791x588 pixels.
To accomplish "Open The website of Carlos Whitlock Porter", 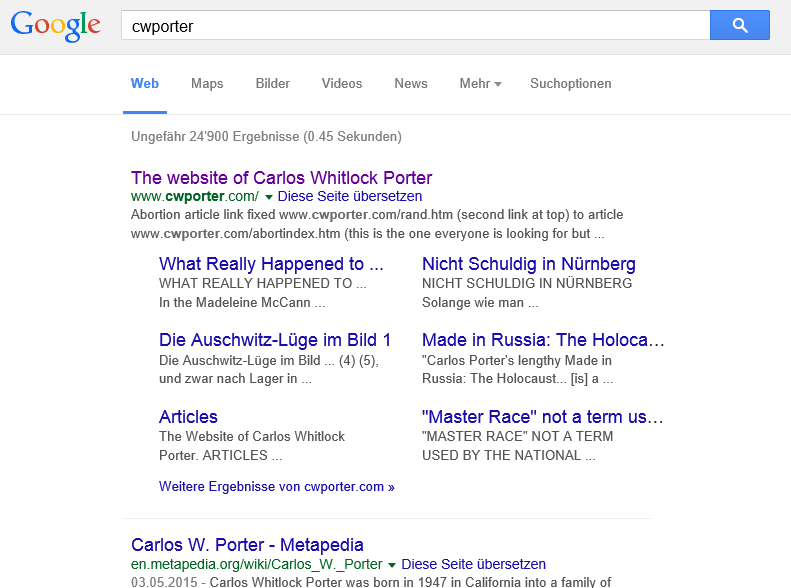I will coord(281,178).
